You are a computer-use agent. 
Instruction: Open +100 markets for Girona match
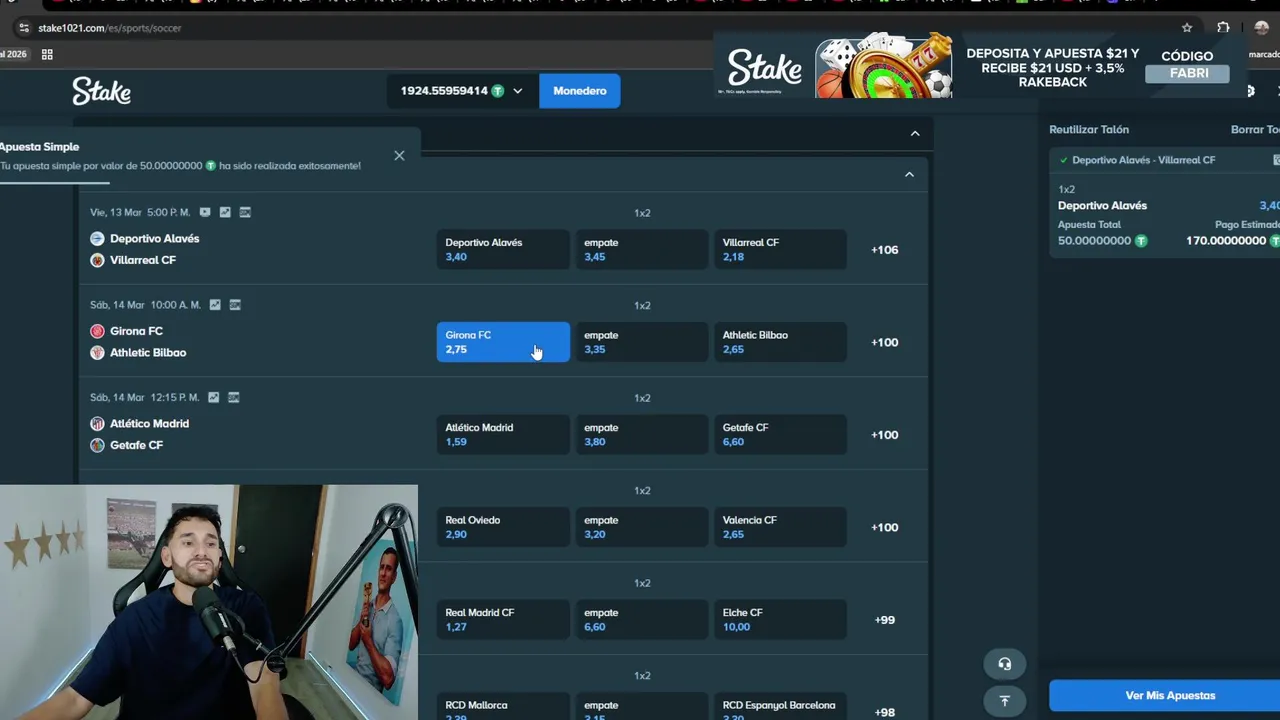pyautogui.click(x=884, y=342)
